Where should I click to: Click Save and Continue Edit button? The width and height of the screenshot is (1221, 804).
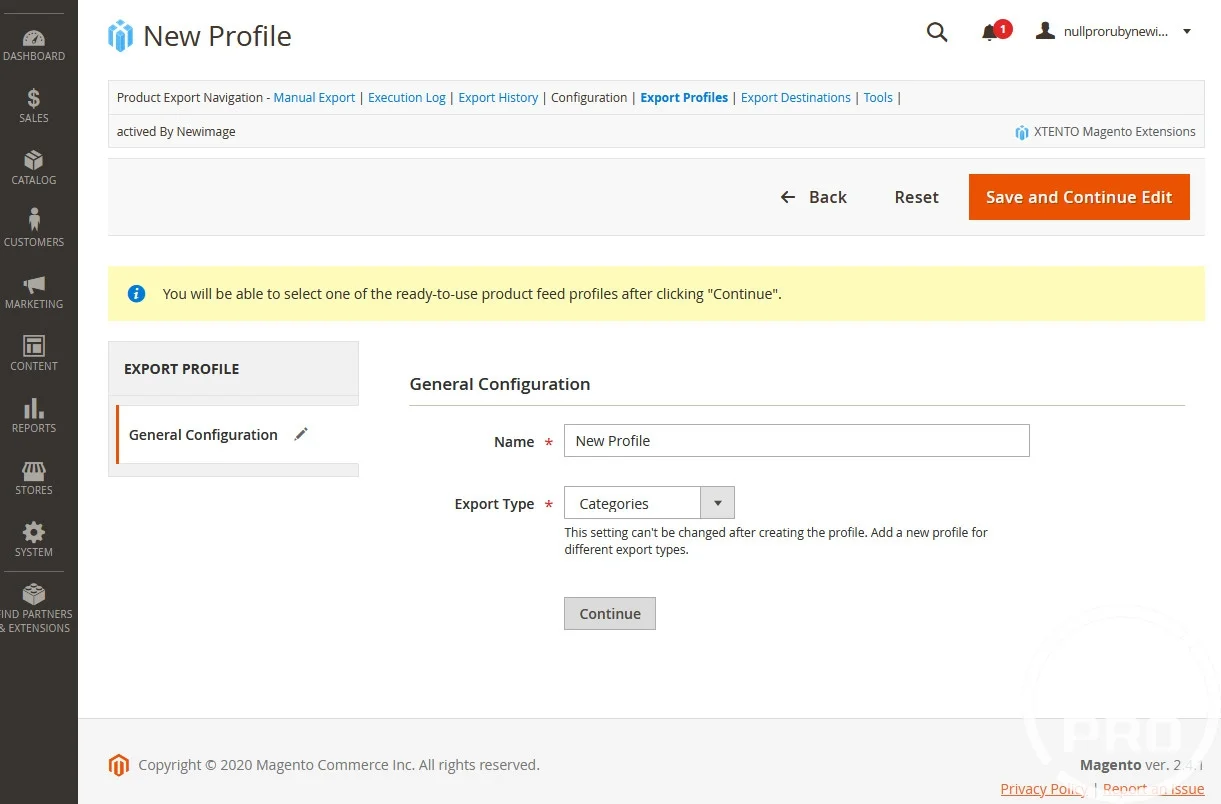(x=1078, y=197)
